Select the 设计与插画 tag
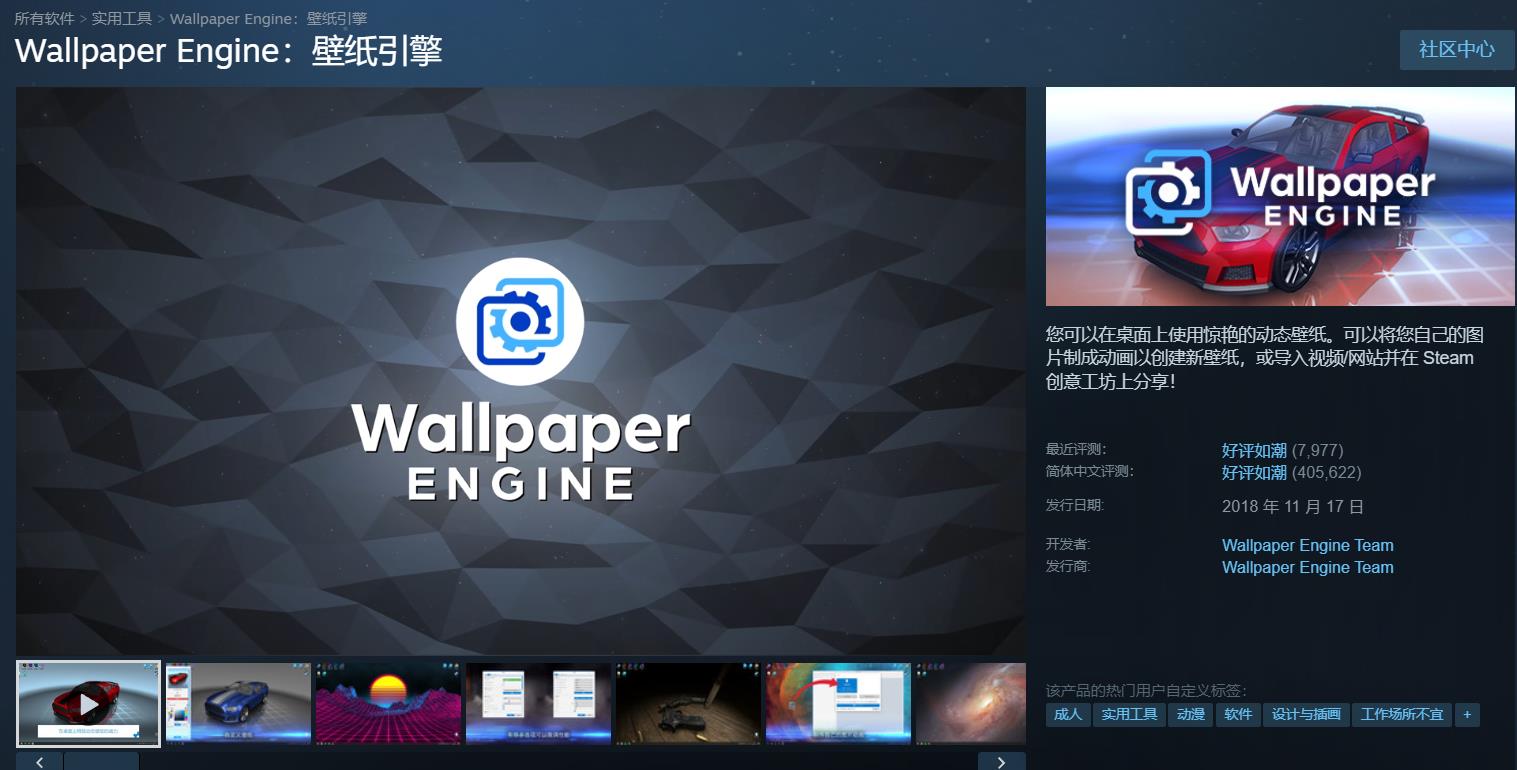The height and width of the screenshot is (770, 1517). [1306, 714]
